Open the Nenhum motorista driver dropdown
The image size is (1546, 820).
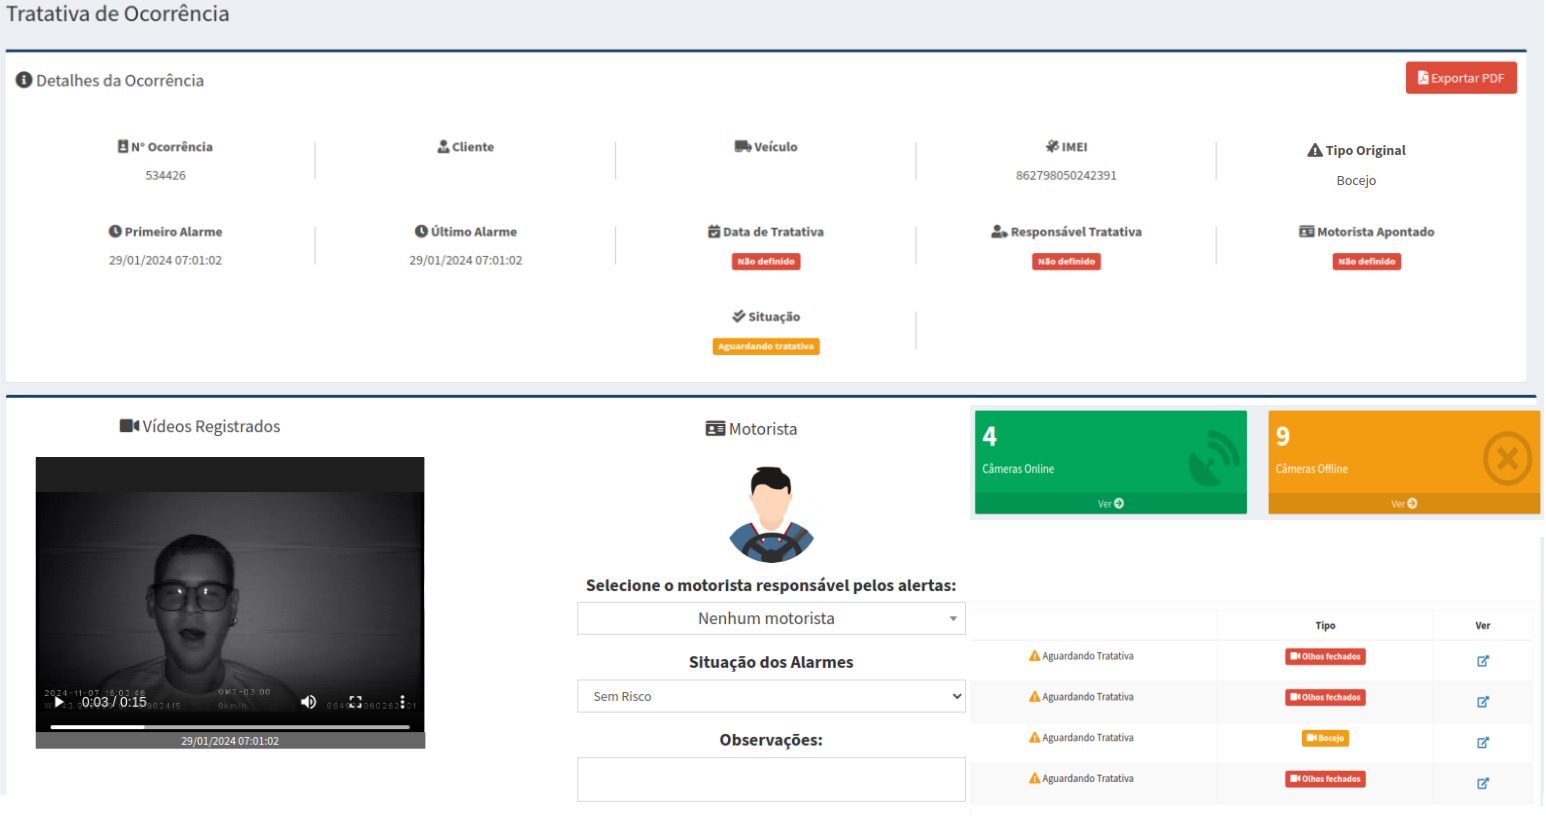771,618
